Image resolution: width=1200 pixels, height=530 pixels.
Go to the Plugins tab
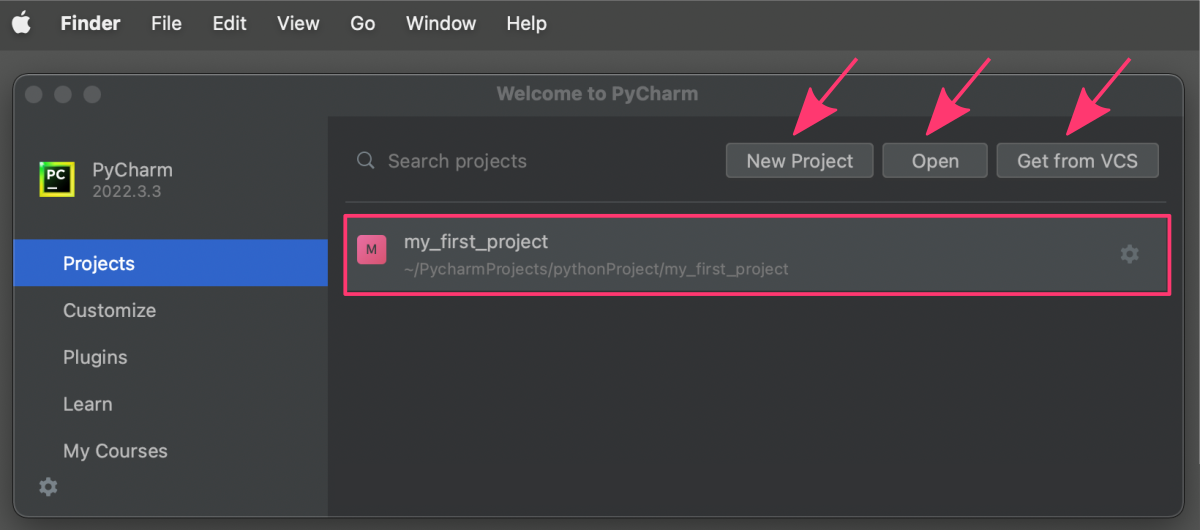point(95,357)
